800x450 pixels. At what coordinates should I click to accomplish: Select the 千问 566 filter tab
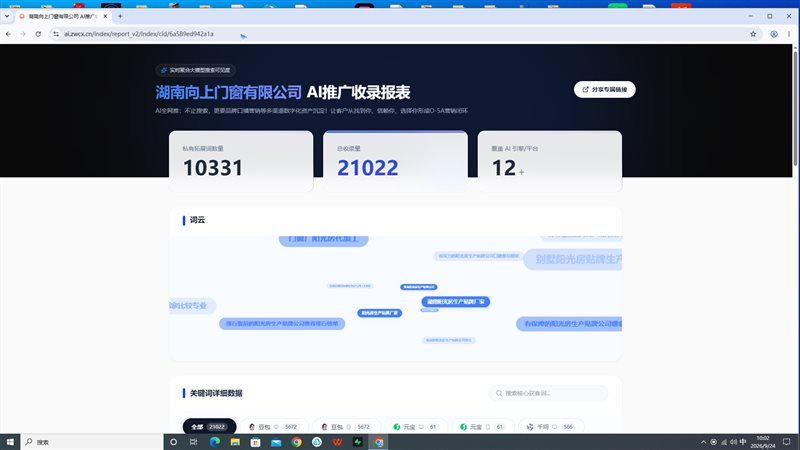click(551, 427)
